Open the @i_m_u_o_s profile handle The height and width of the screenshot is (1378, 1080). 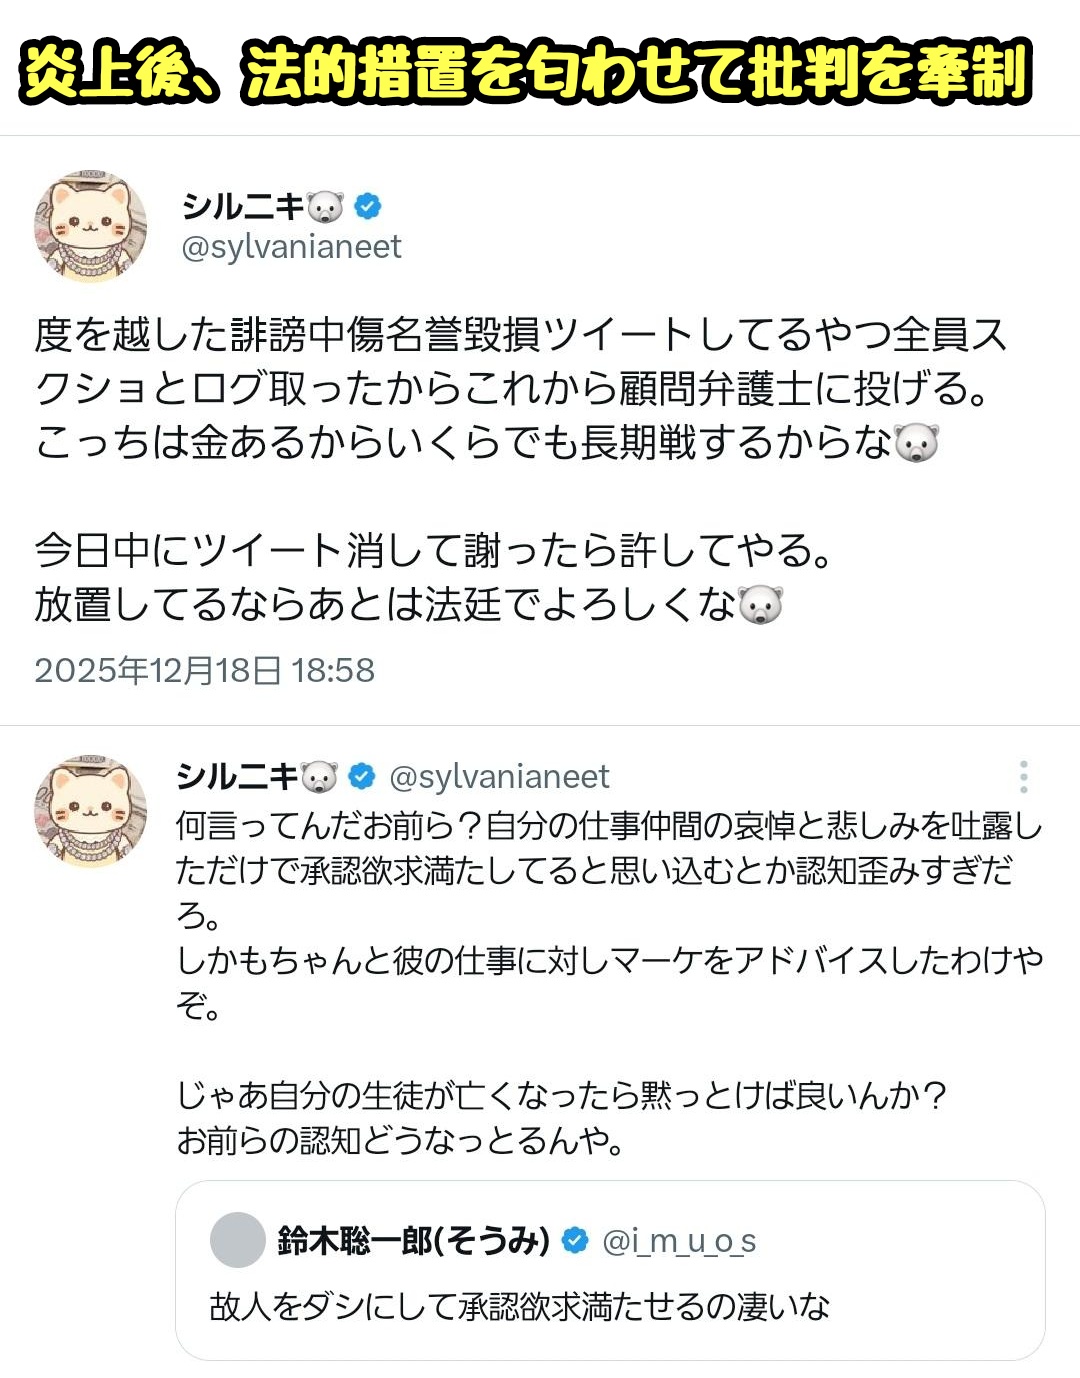coord(679,1241)
